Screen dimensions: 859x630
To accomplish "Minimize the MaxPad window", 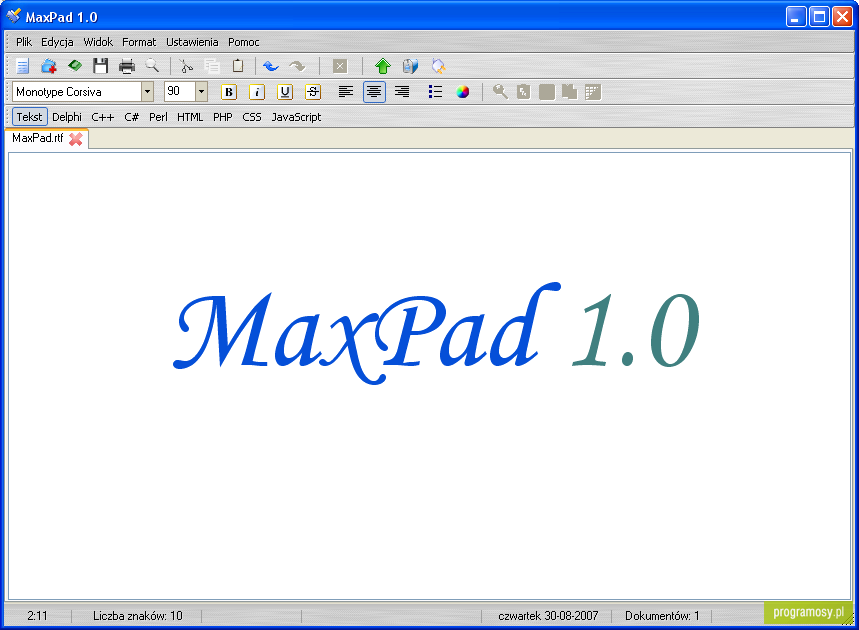I will (x=796, y=17).
